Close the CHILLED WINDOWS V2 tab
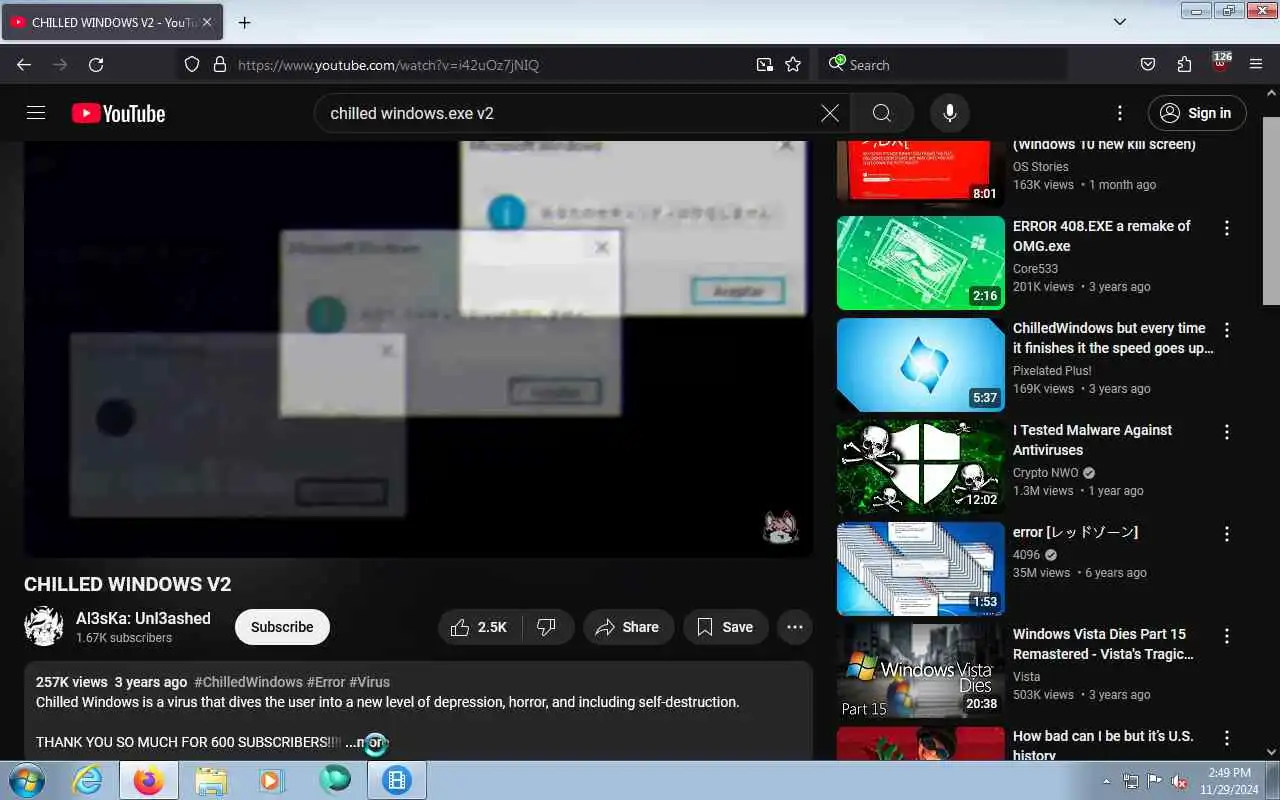Viewport: 1280px width, 800px height. (x=207, y=22)
